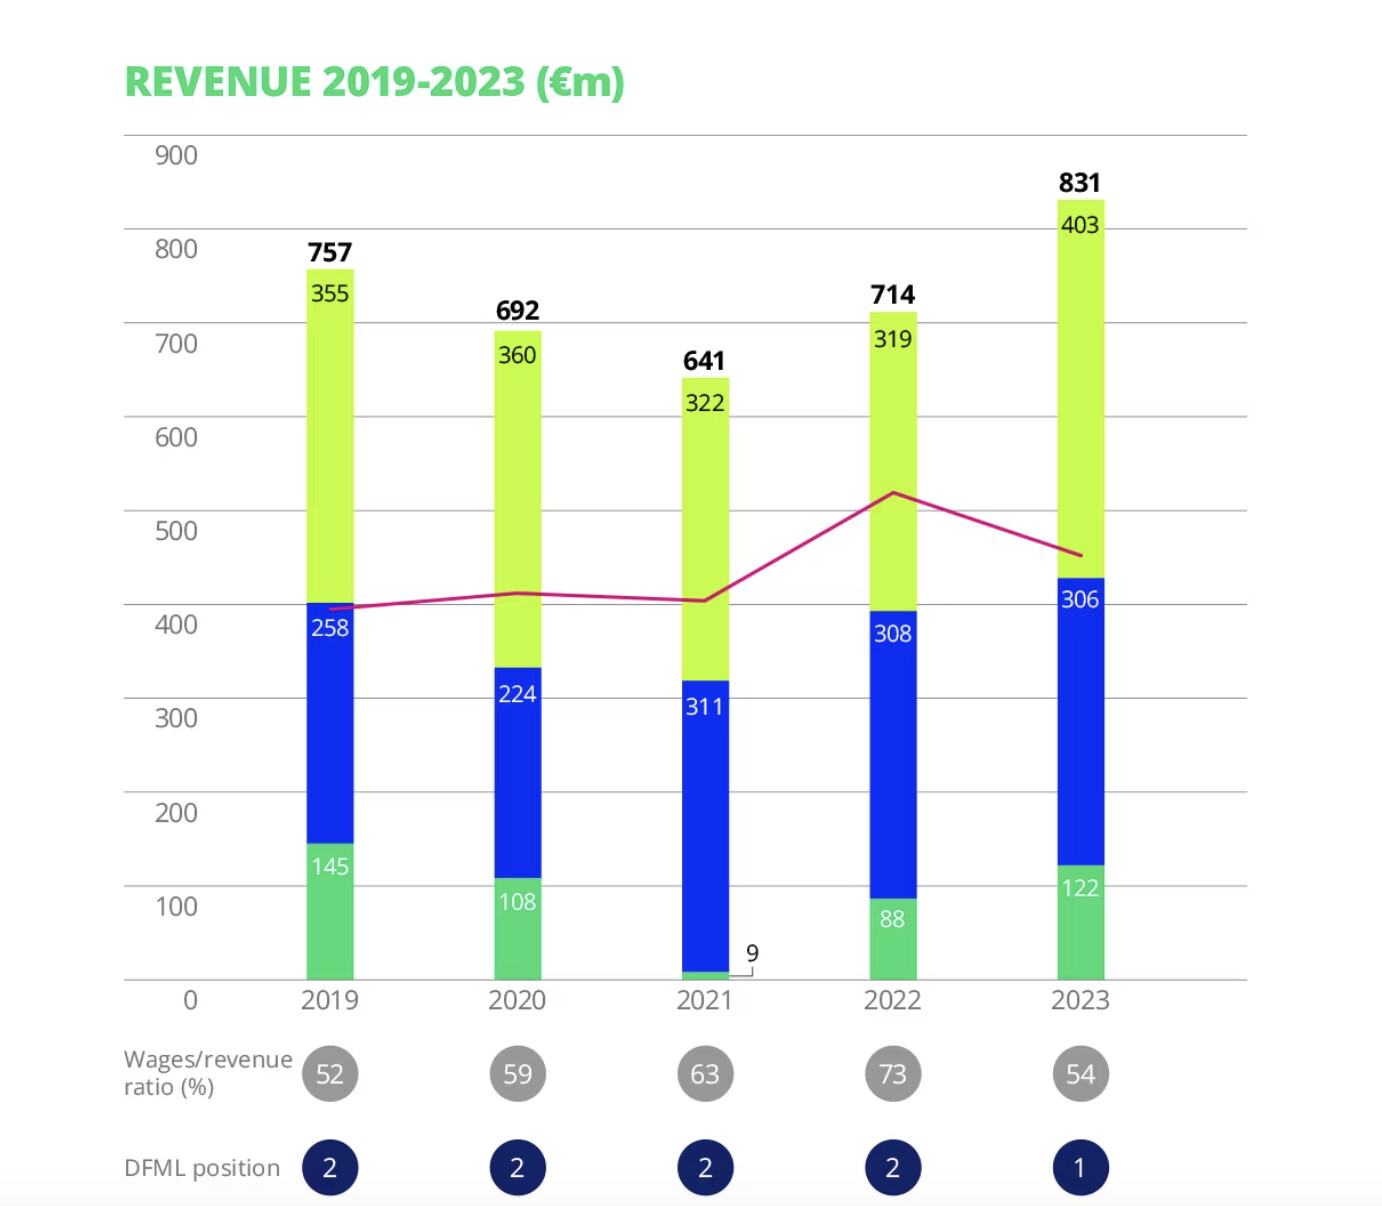Click the grey 63 wages ratio circle
The height and width of the screenshot is (1206, 1382).
705,1074
